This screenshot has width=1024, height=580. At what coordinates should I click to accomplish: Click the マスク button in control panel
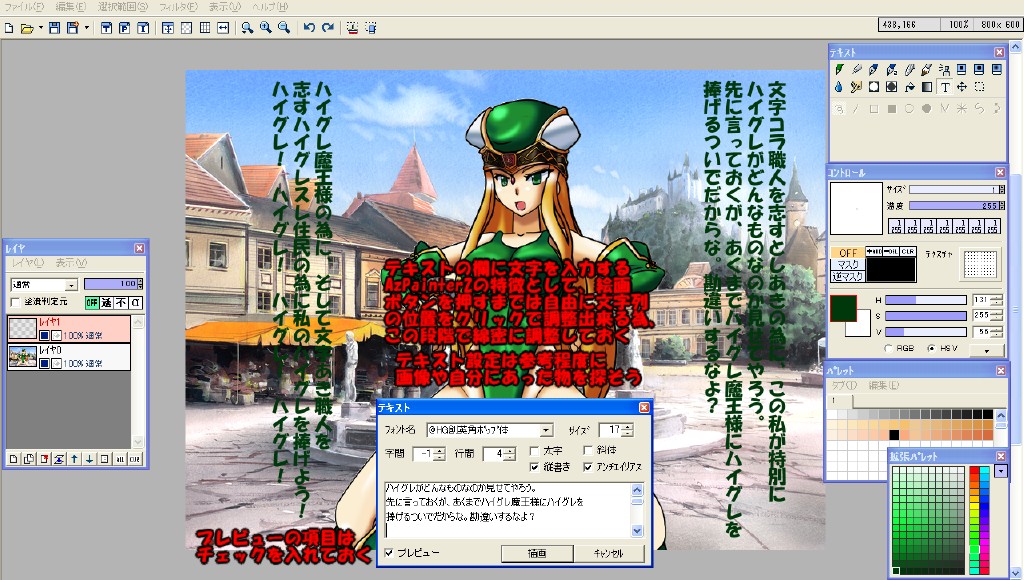[848, 265]
